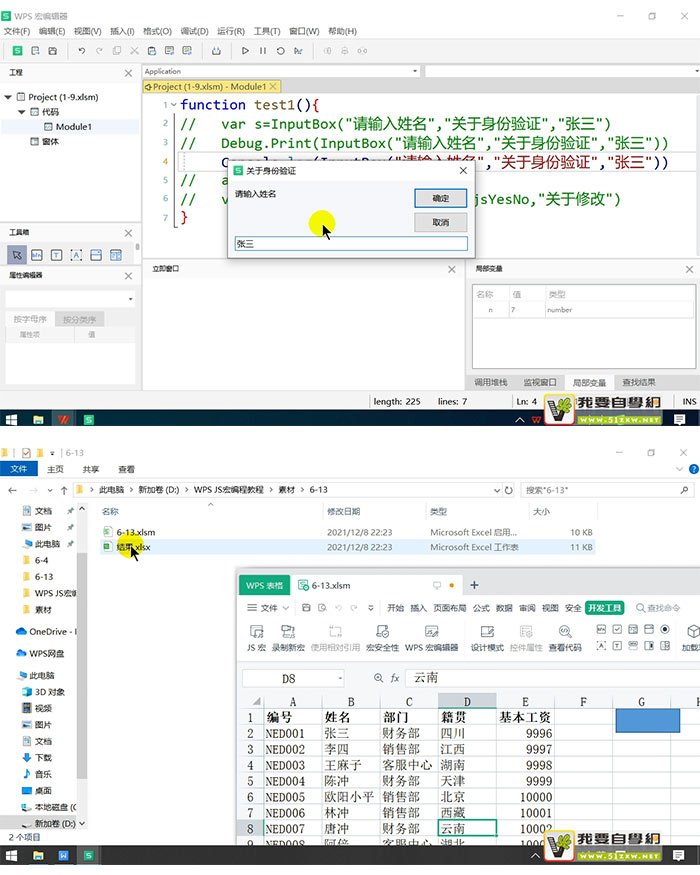This screenshot has height=875, width=700.
Task: Select the pointer tool in the toolbox
Action: [x=17, y=255]
